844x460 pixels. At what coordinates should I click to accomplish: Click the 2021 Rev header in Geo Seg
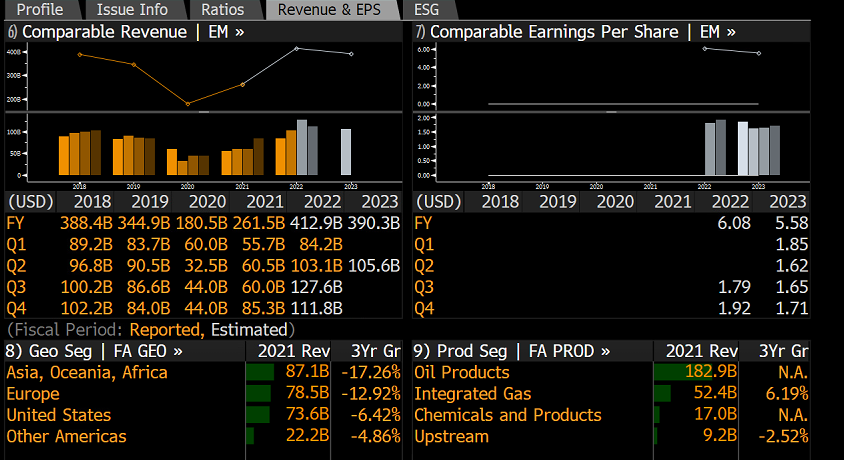[293, 351]
